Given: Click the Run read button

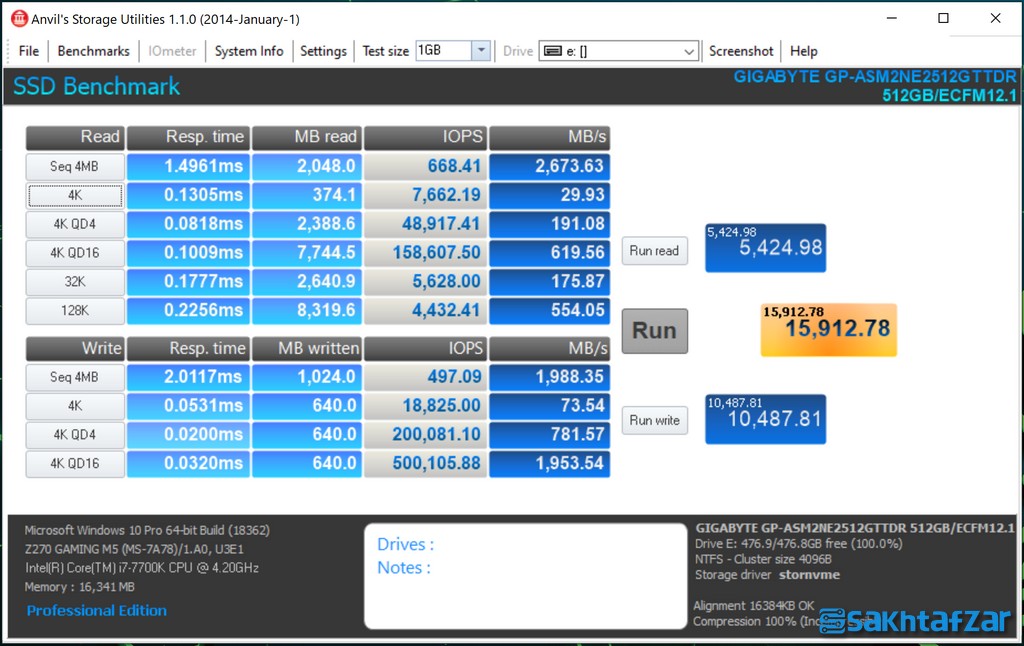Looking at the screenshot, I should click(x=654, y=251).
